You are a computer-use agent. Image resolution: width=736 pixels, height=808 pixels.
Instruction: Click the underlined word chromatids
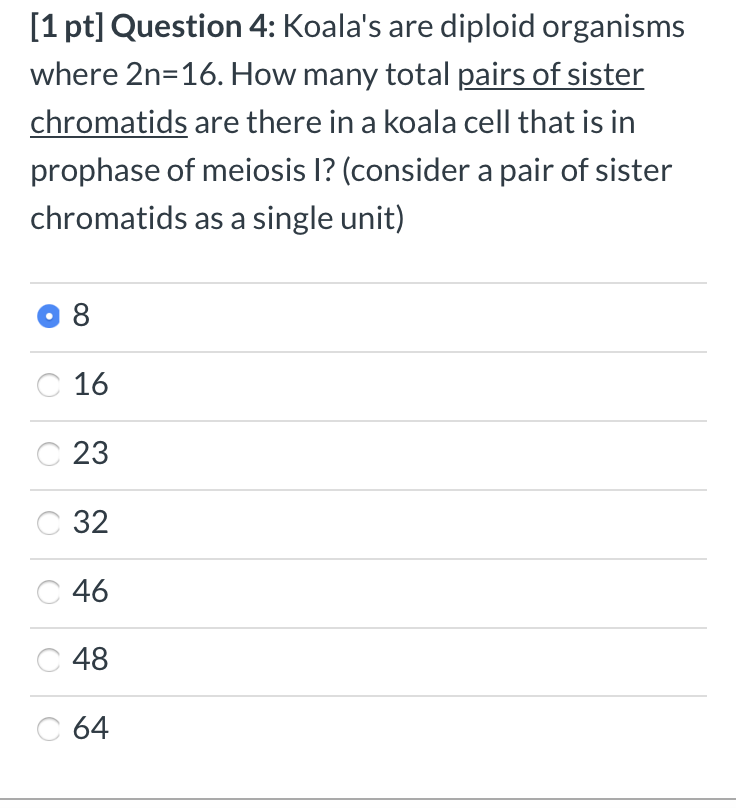108,122
